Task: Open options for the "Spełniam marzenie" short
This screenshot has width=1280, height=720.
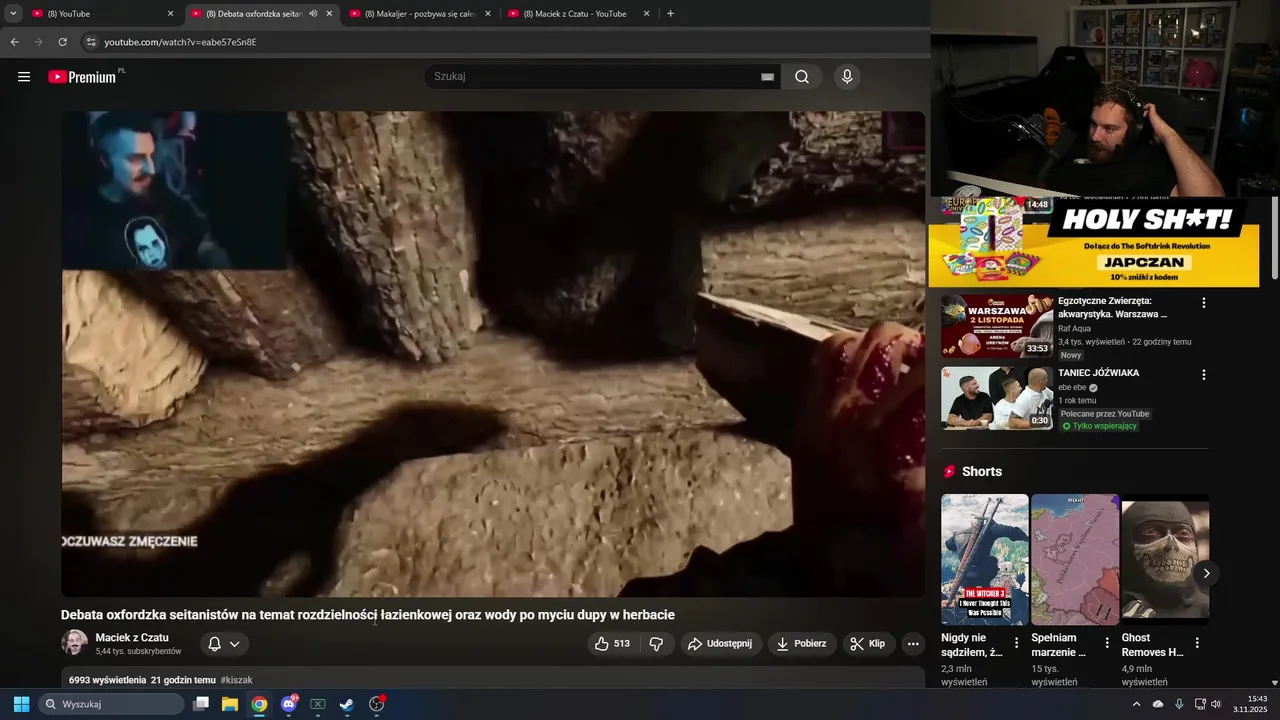Action: [x=1106, y=643]
